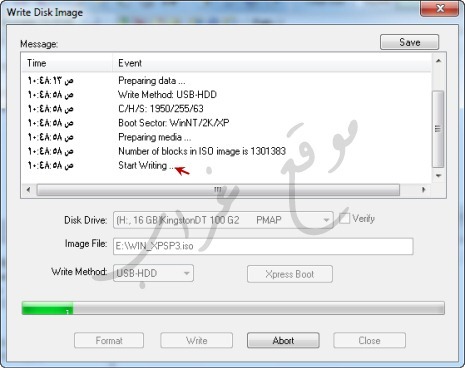Click the vertical scrollbar thumb in message list
Screen dimensions: 465x368
(438, 129)
